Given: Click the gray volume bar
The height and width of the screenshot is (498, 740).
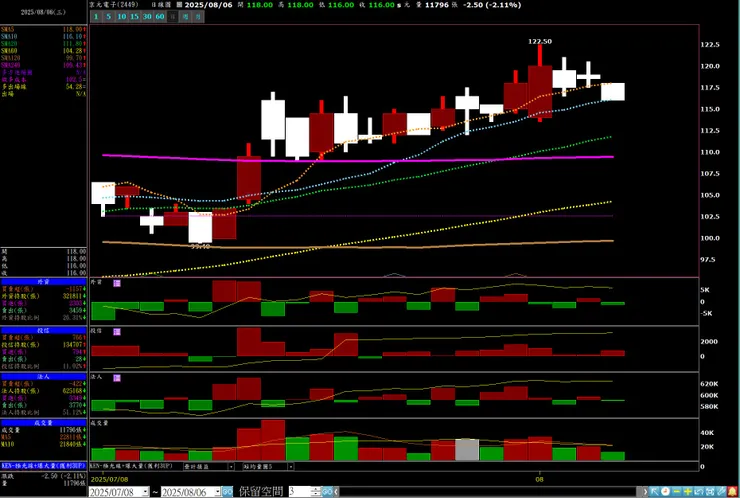Looking at the screenshot, I should pos(467,449).
